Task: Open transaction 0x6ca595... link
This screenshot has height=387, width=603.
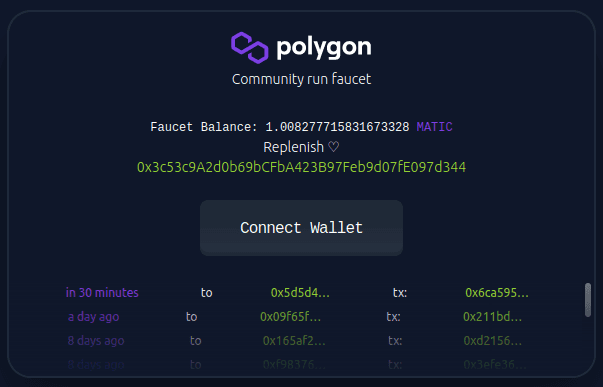Action: (497, 293)
